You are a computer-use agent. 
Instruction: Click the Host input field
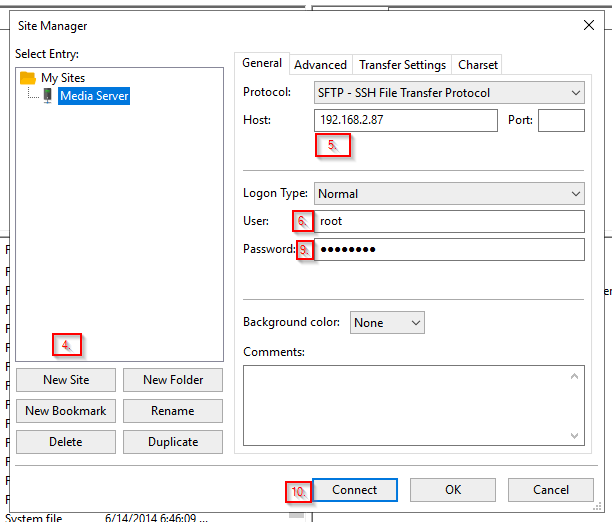pos(406,120)
